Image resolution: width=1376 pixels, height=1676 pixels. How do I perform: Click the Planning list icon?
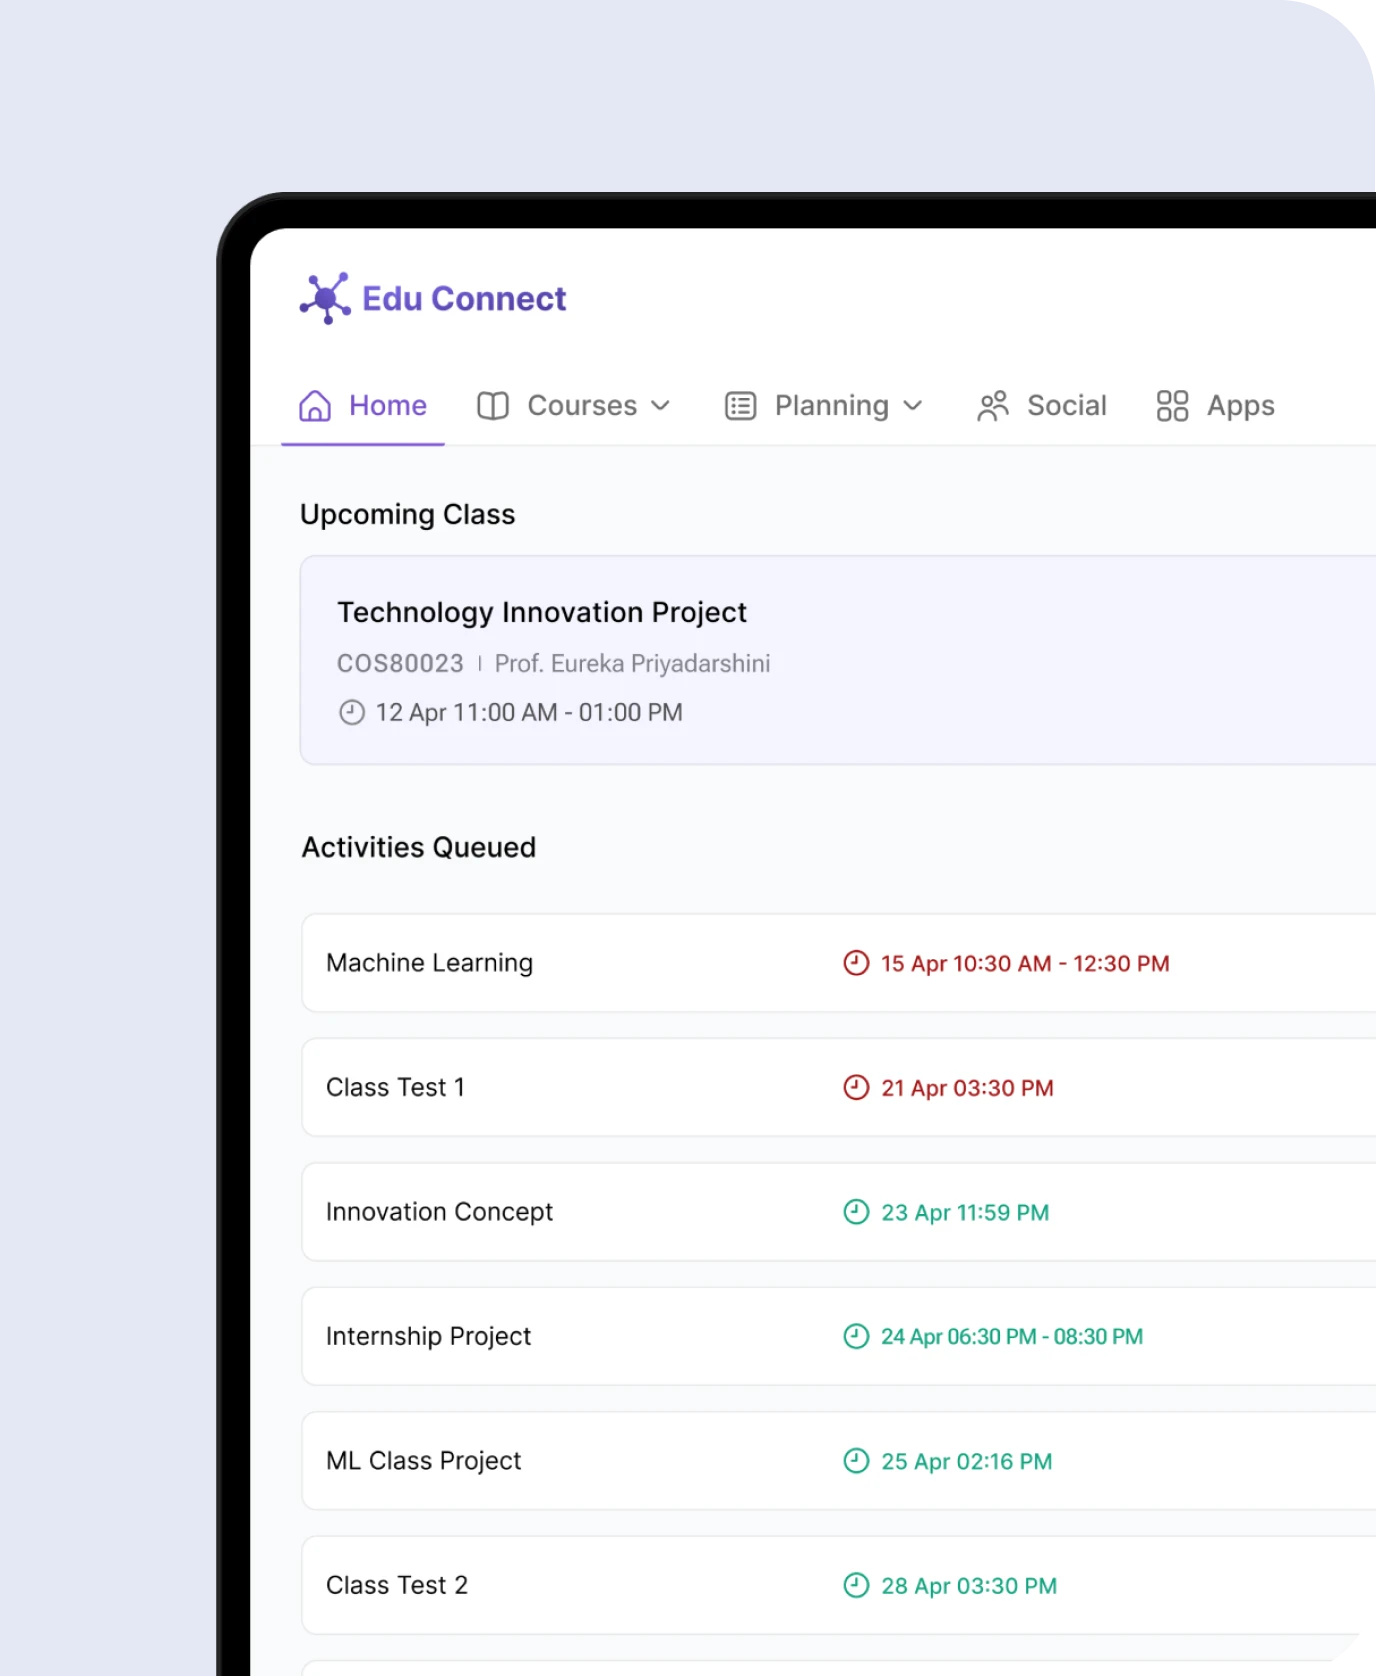point(740,406)
